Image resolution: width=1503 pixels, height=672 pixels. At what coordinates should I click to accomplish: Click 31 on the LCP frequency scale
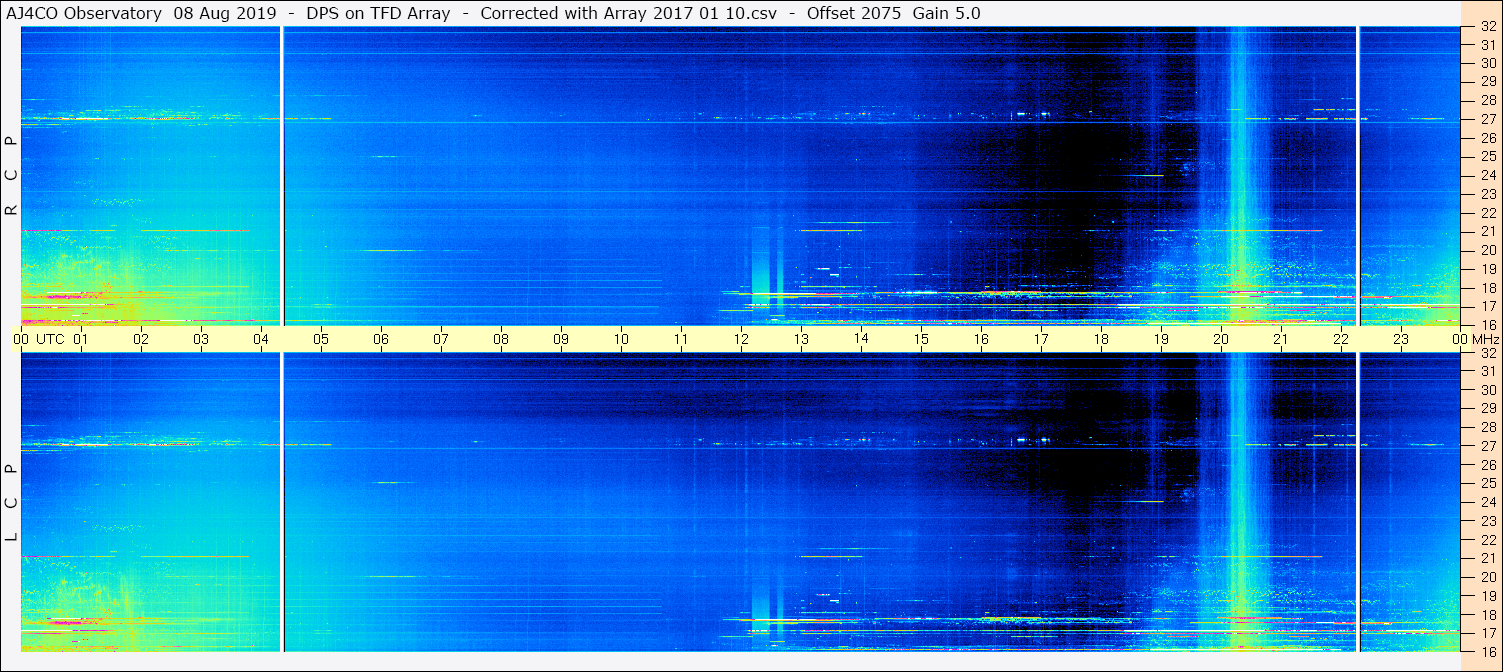[x=1487, y=371]
